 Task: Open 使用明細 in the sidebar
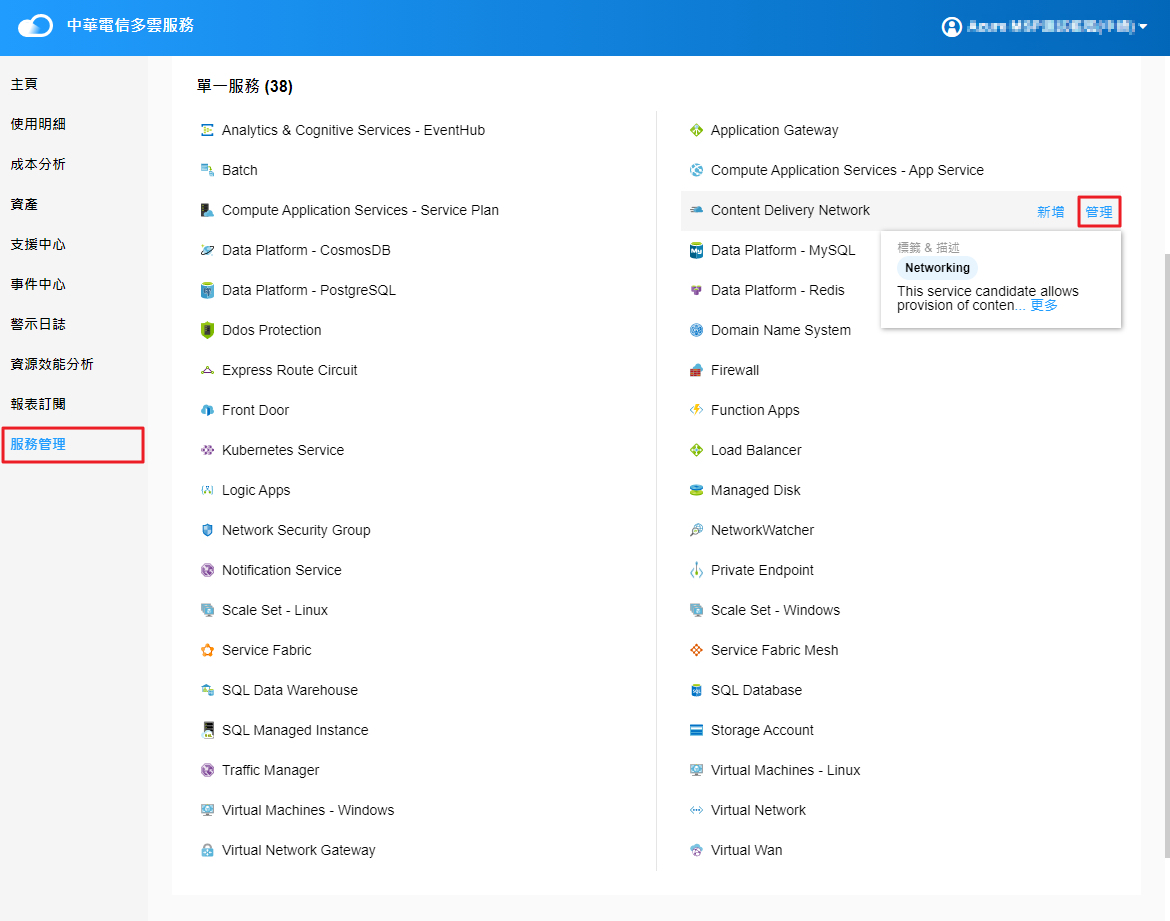point(38,124)
